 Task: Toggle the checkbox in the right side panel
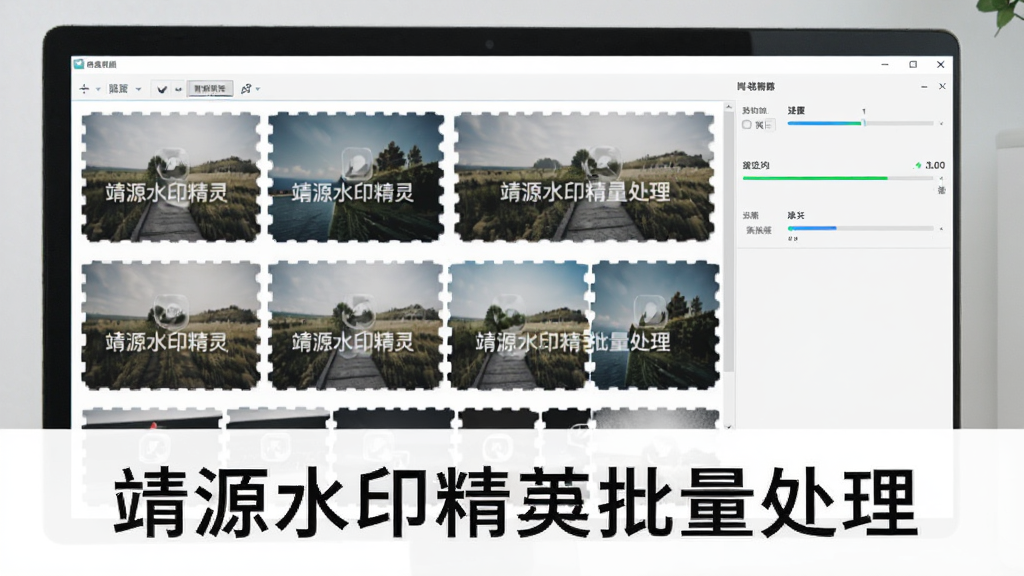[746, 125]
